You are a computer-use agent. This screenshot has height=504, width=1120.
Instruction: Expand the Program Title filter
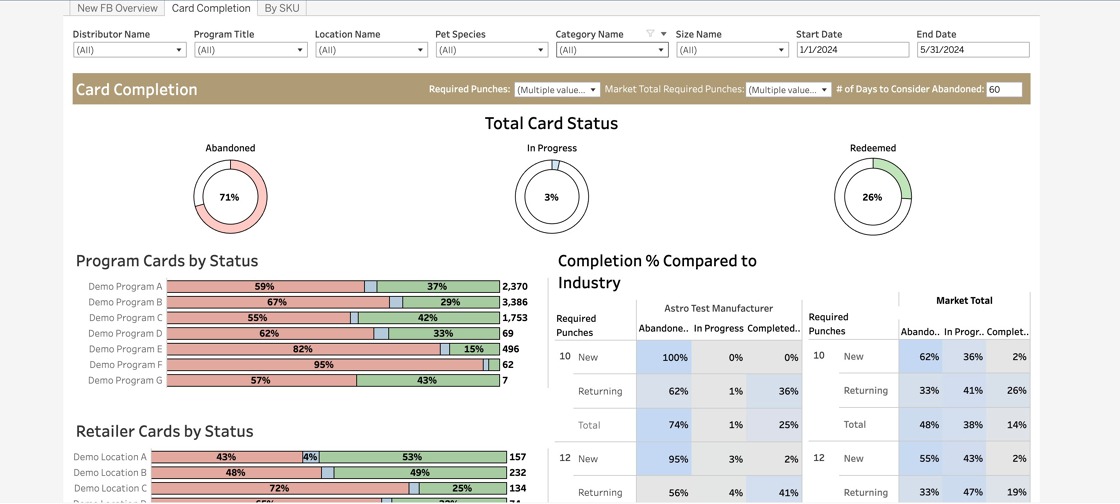tap(250, 50)
